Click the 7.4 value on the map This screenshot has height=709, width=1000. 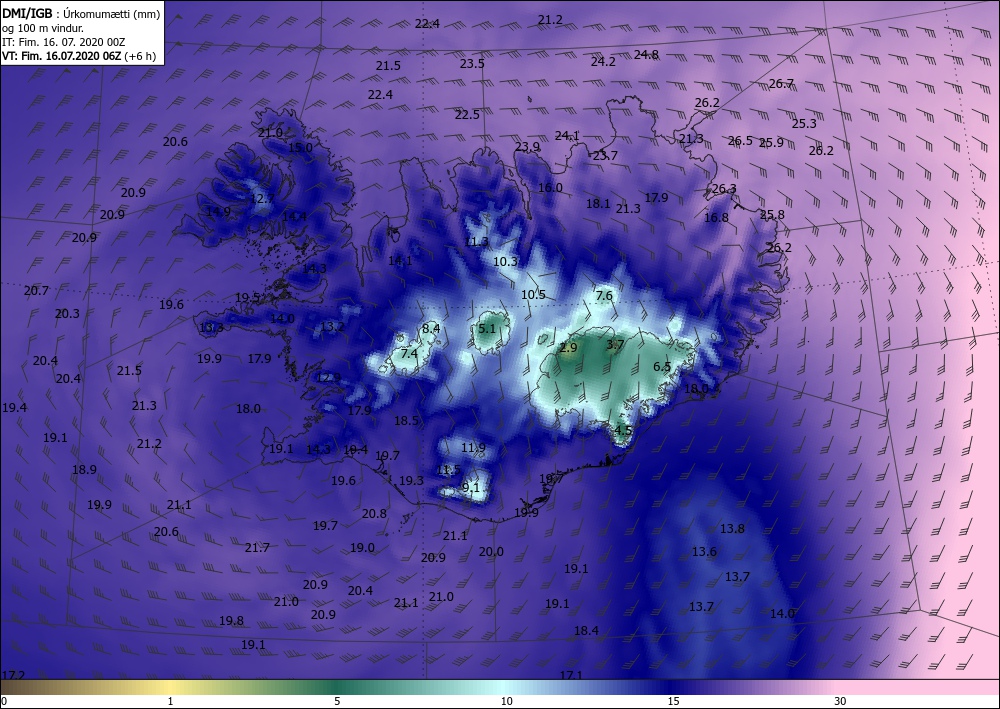point(409,354)
